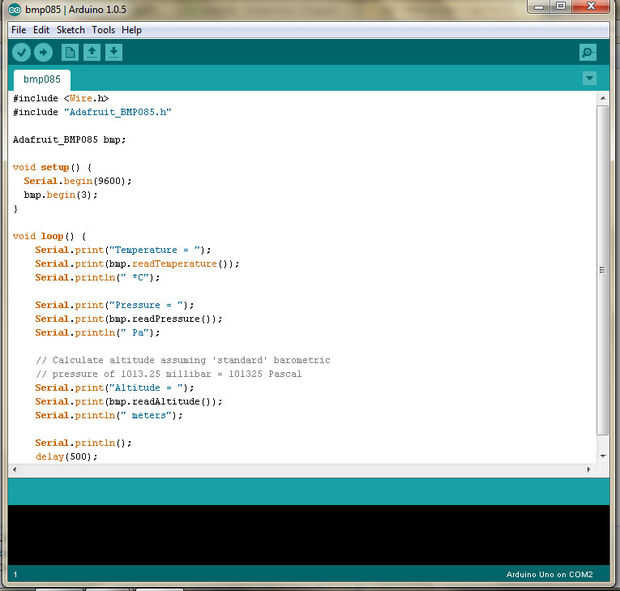Click the 'bmp.readTemperature()' line
Image resolution: width=620 pixels, height=591 pixels.
(137, 264)
